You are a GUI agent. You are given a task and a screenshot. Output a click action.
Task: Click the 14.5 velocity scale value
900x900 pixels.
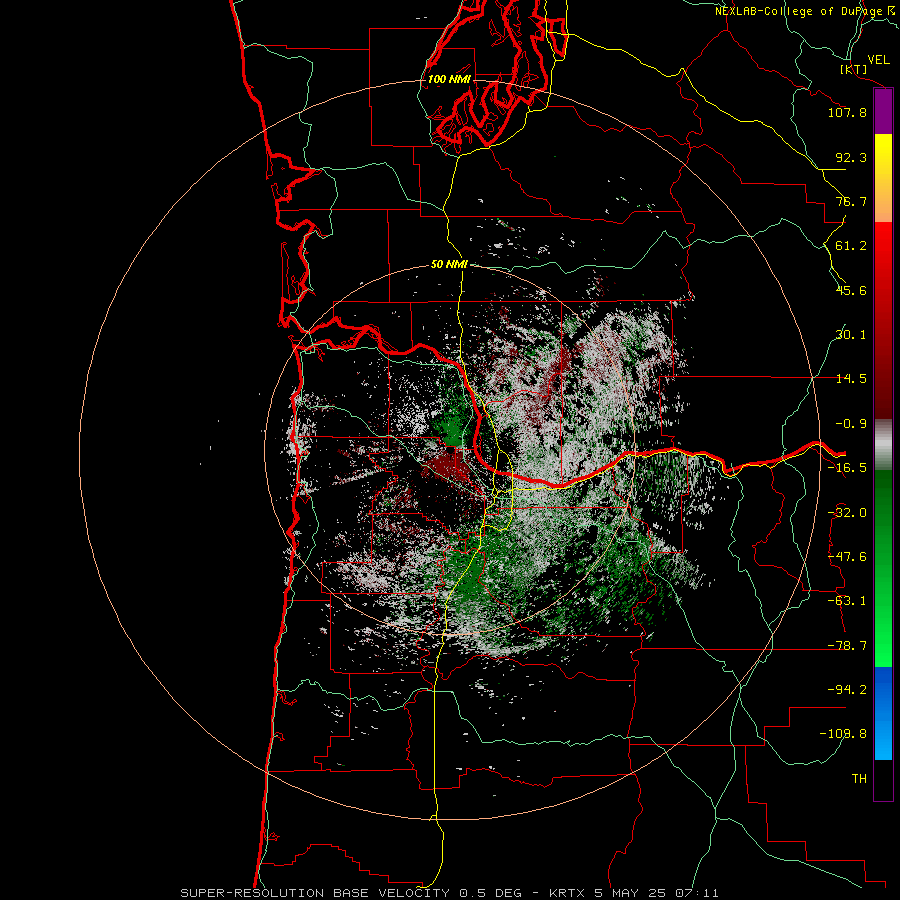(x=851, y=379)
